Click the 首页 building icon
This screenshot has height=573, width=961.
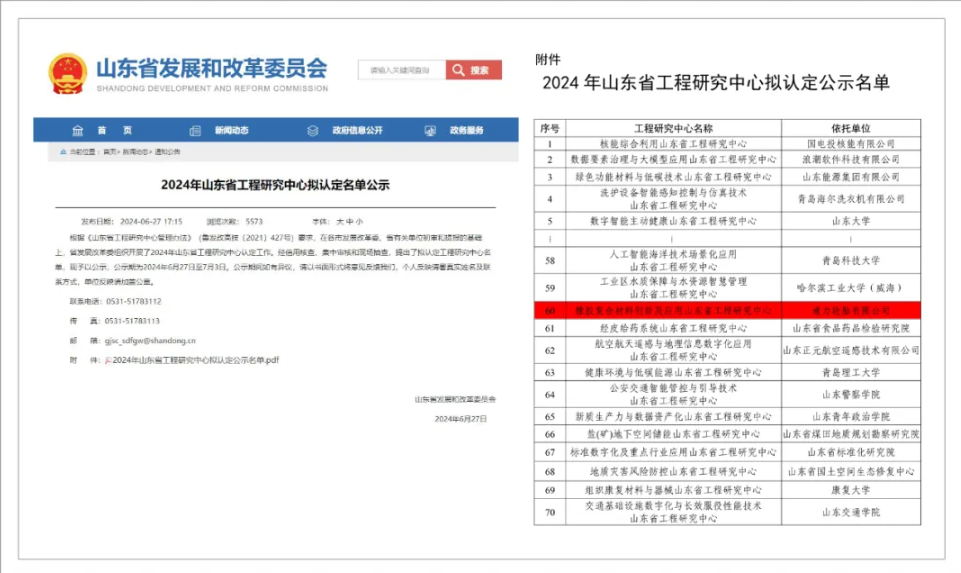(77, 130)
